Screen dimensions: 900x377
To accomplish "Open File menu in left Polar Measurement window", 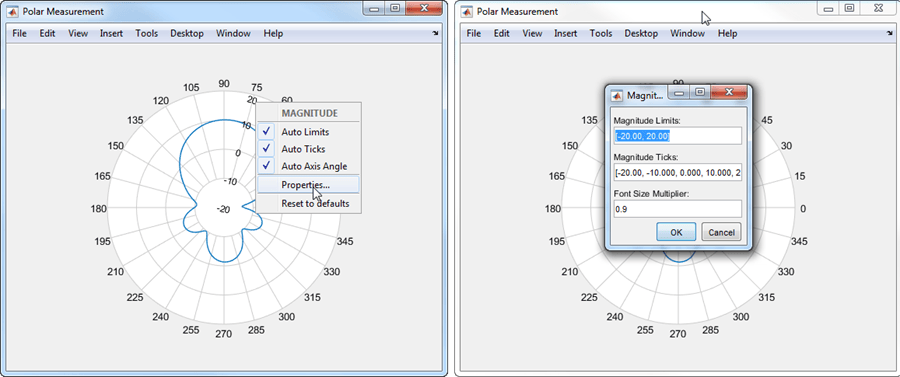I will pos(20,33).
